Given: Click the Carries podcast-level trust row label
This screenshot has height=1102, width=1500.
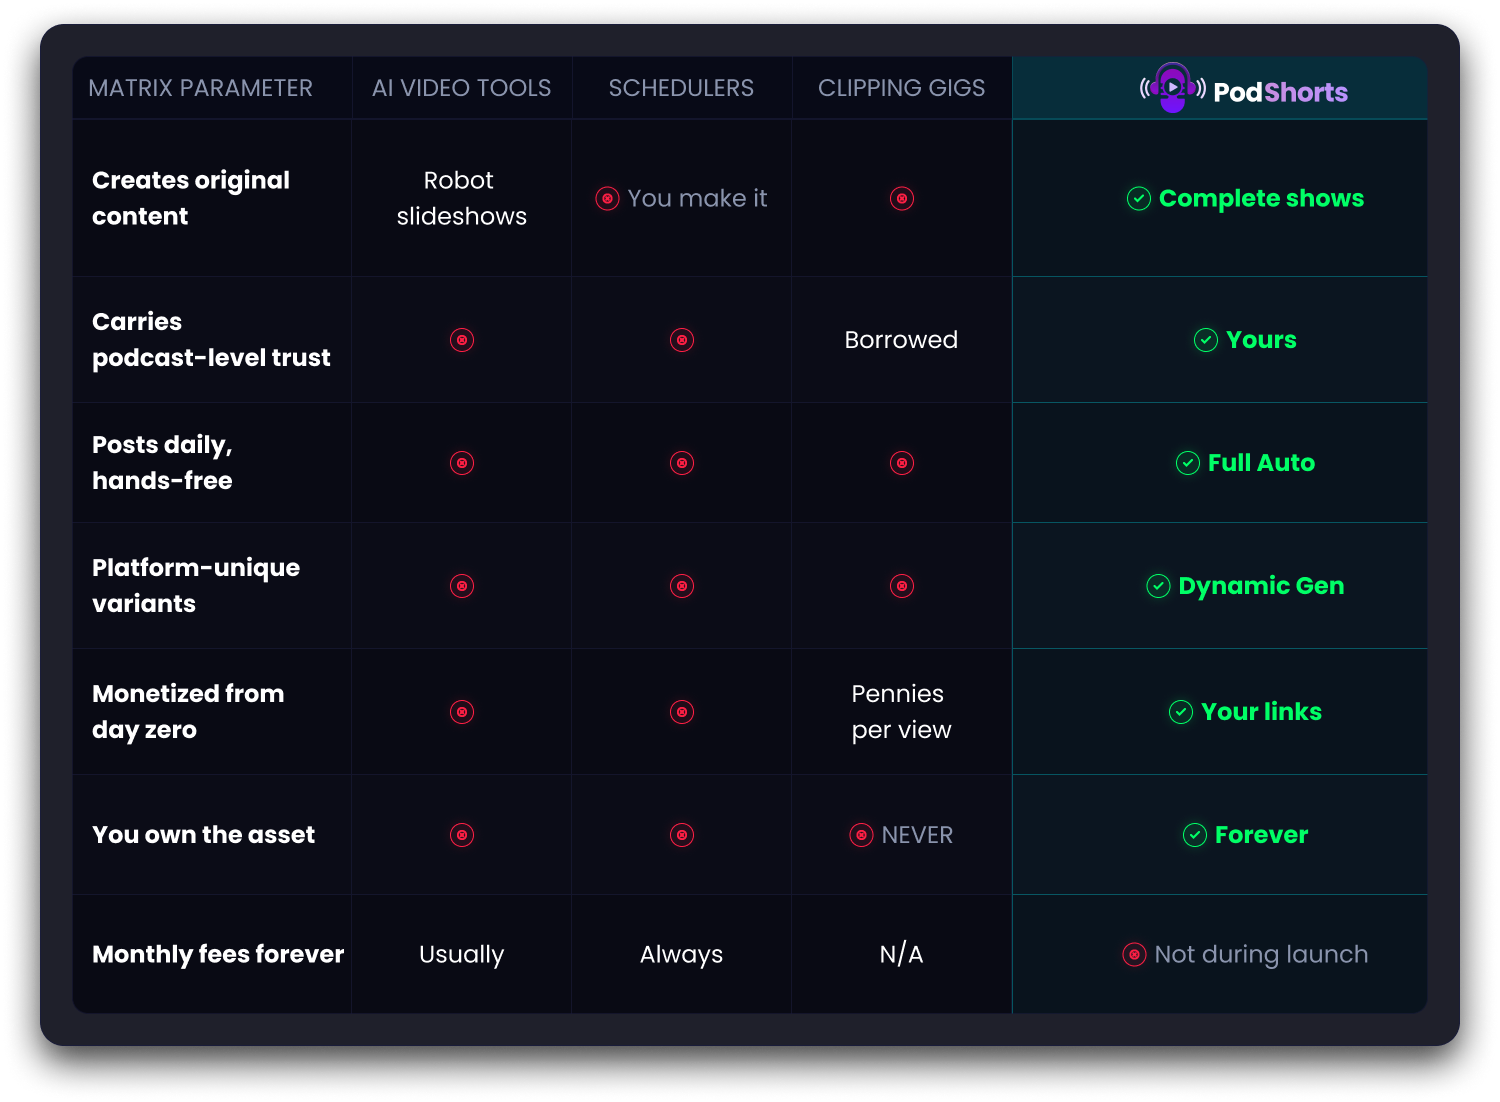Looking at the screenshot, I should 211,340.
